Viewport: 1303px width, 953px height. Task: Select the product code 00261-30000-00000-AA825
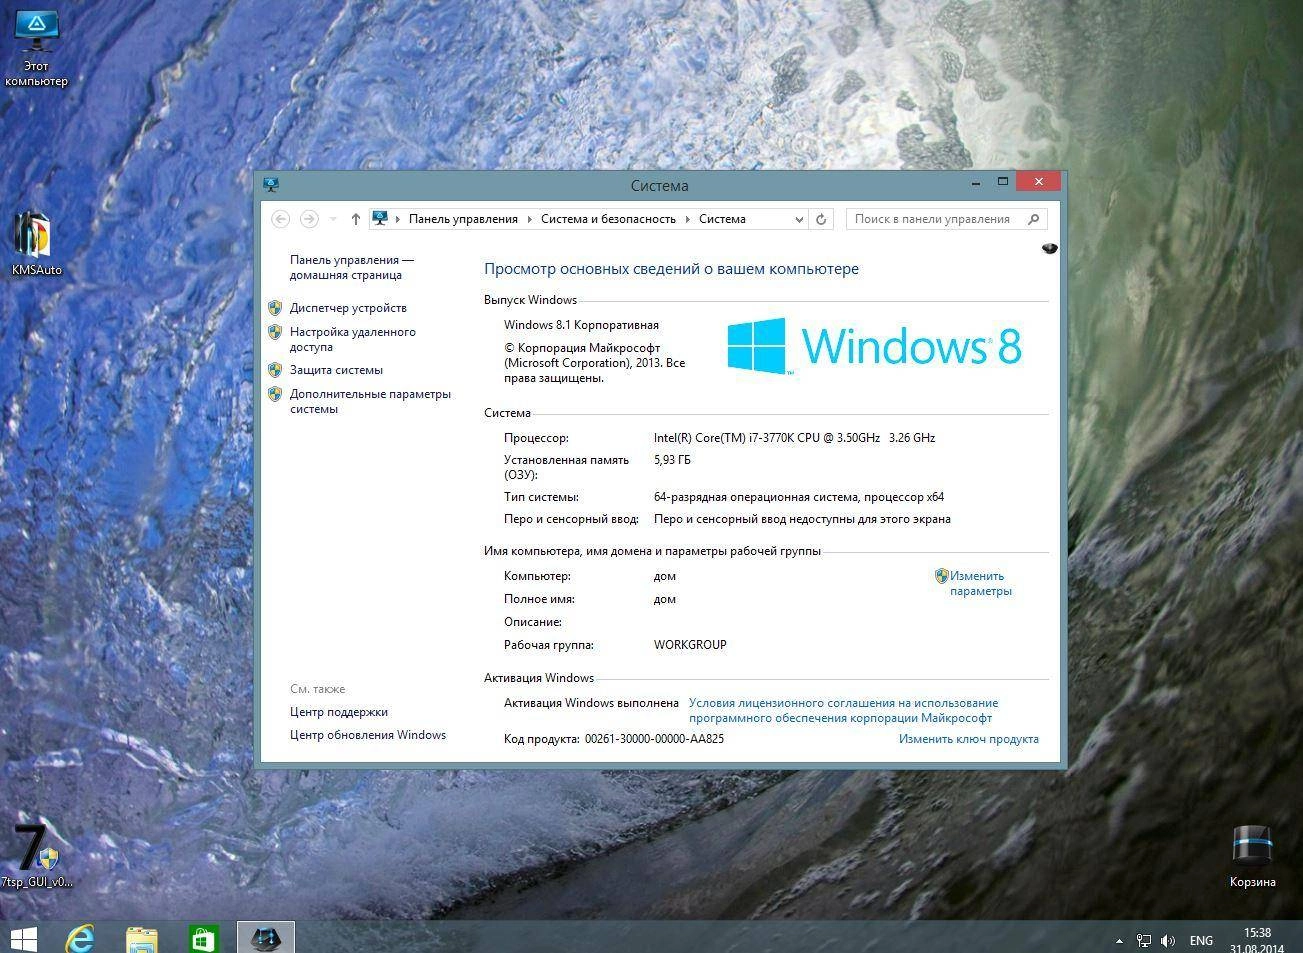(x=654, y=739)
